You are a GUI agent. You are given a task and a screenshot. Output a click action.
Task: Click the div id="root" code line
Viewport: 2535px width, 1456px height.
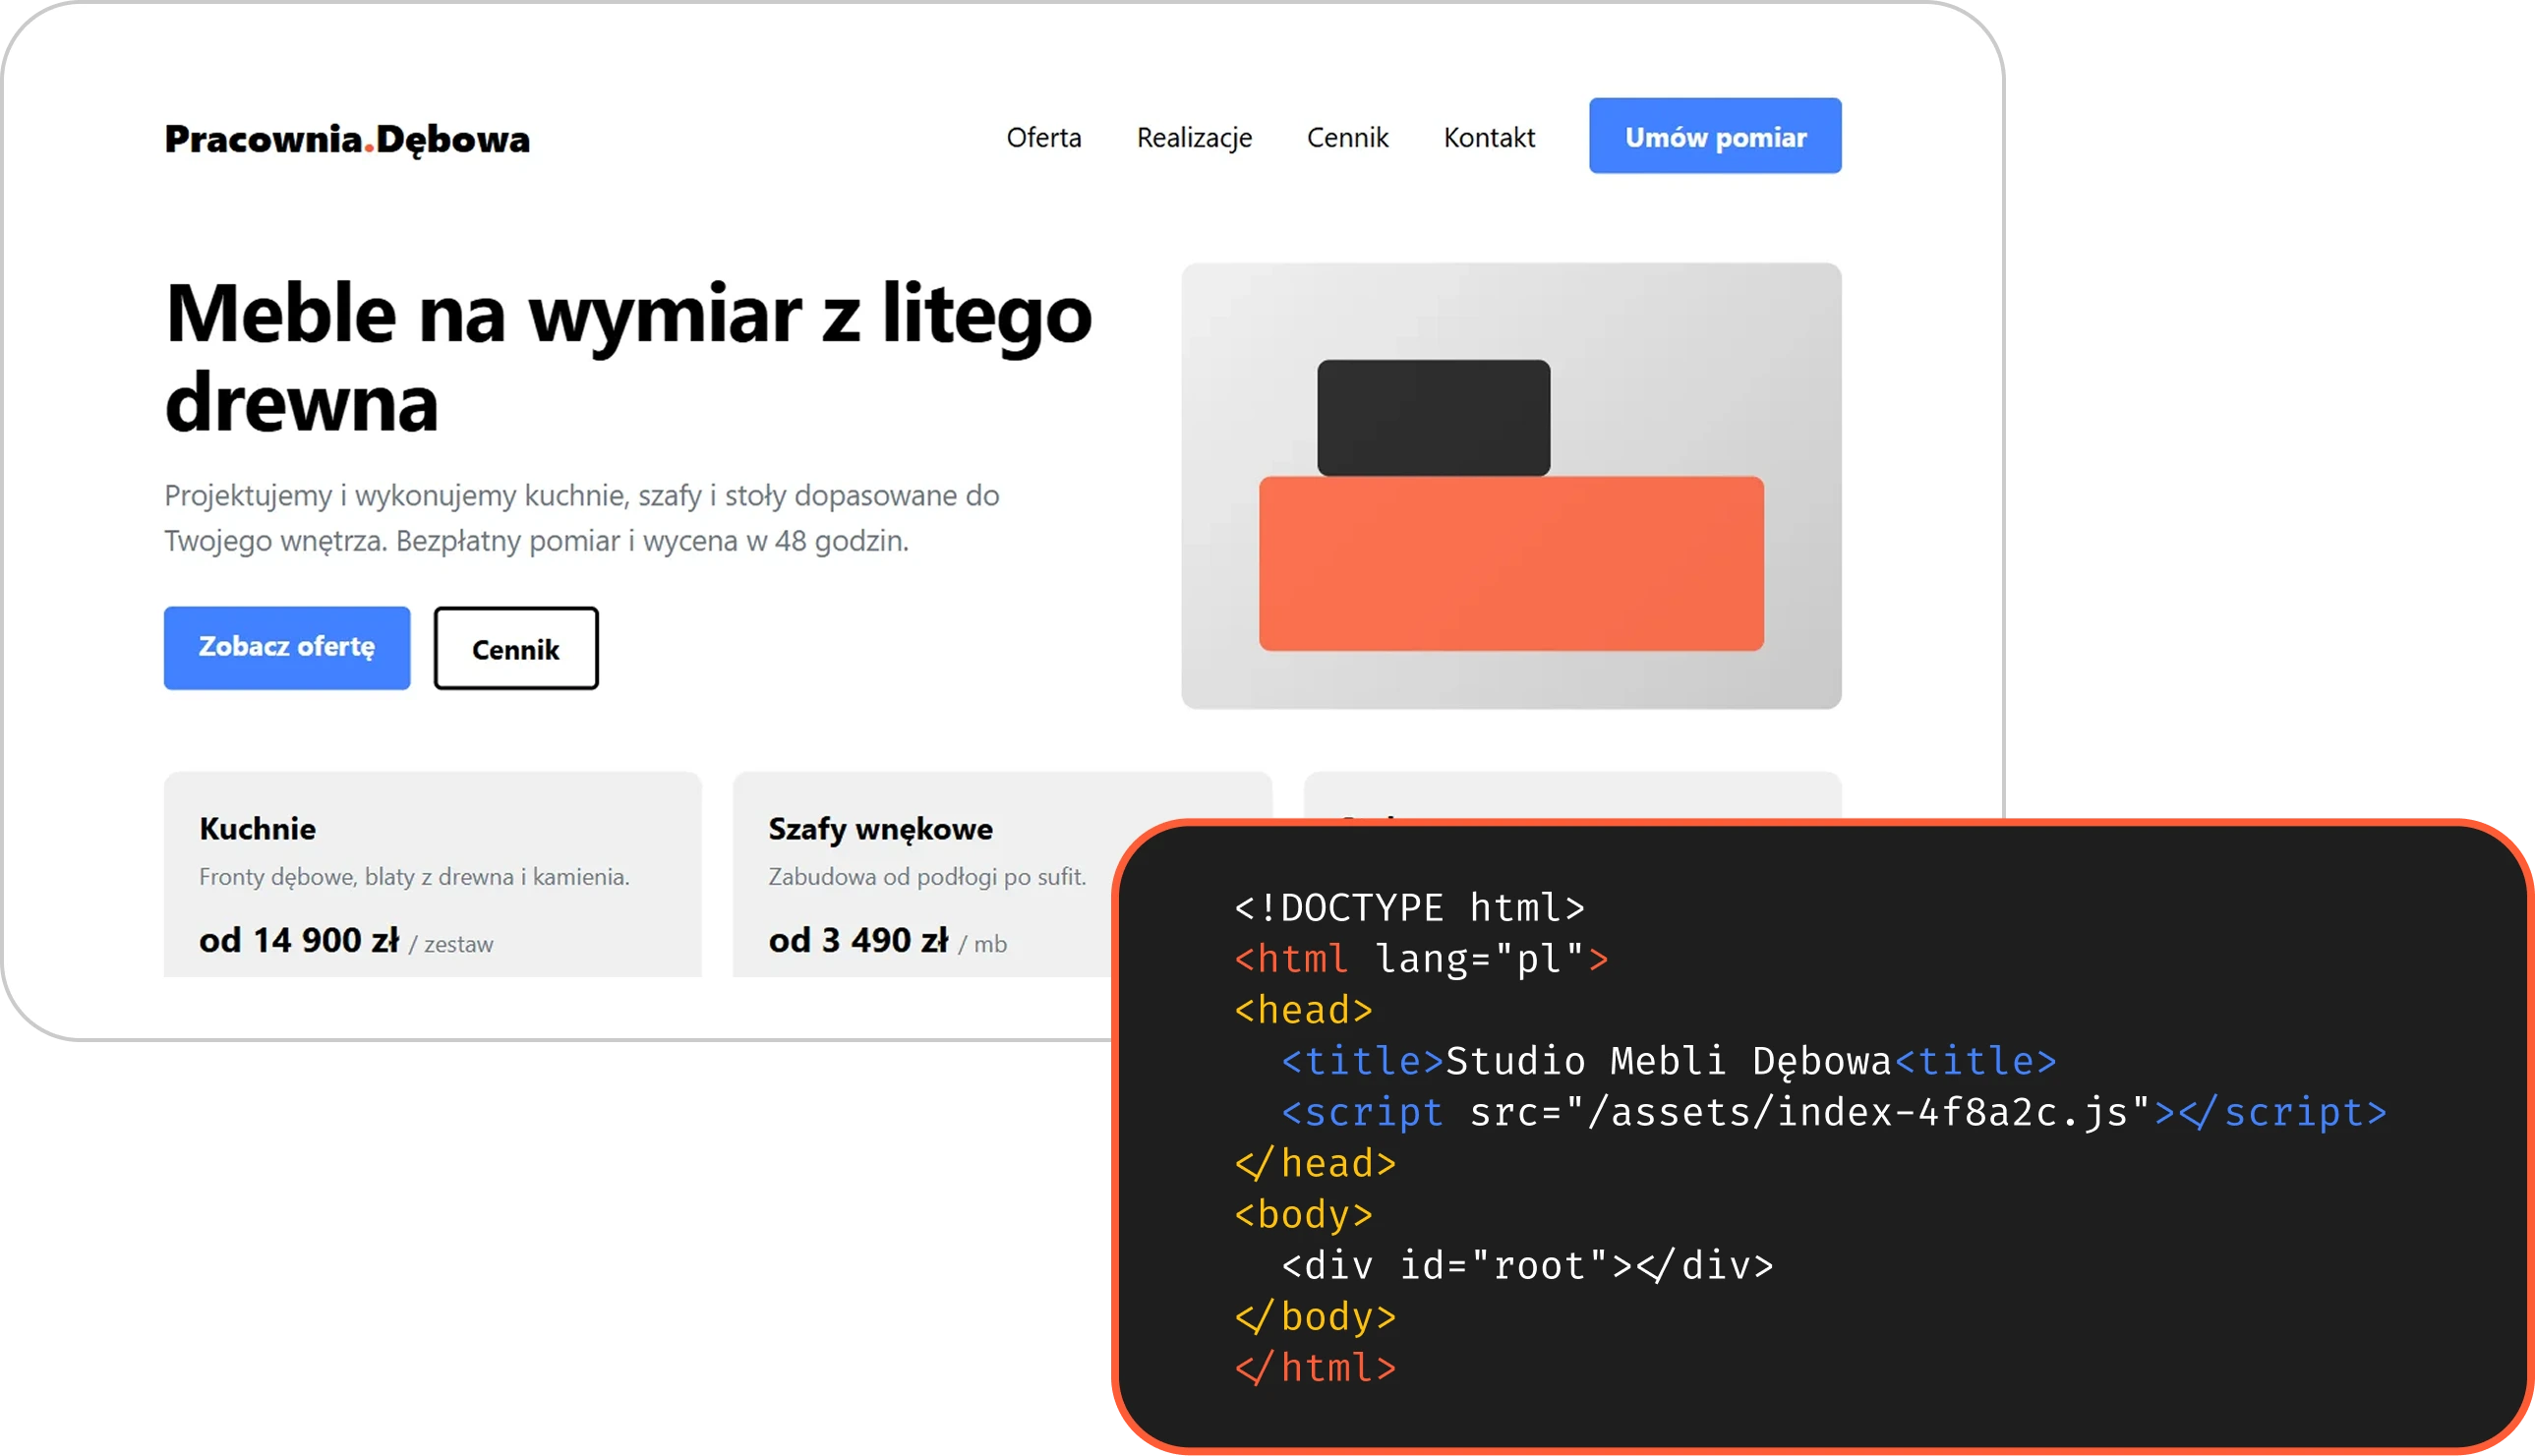pyautogui.click(x=1527, y=1265)
